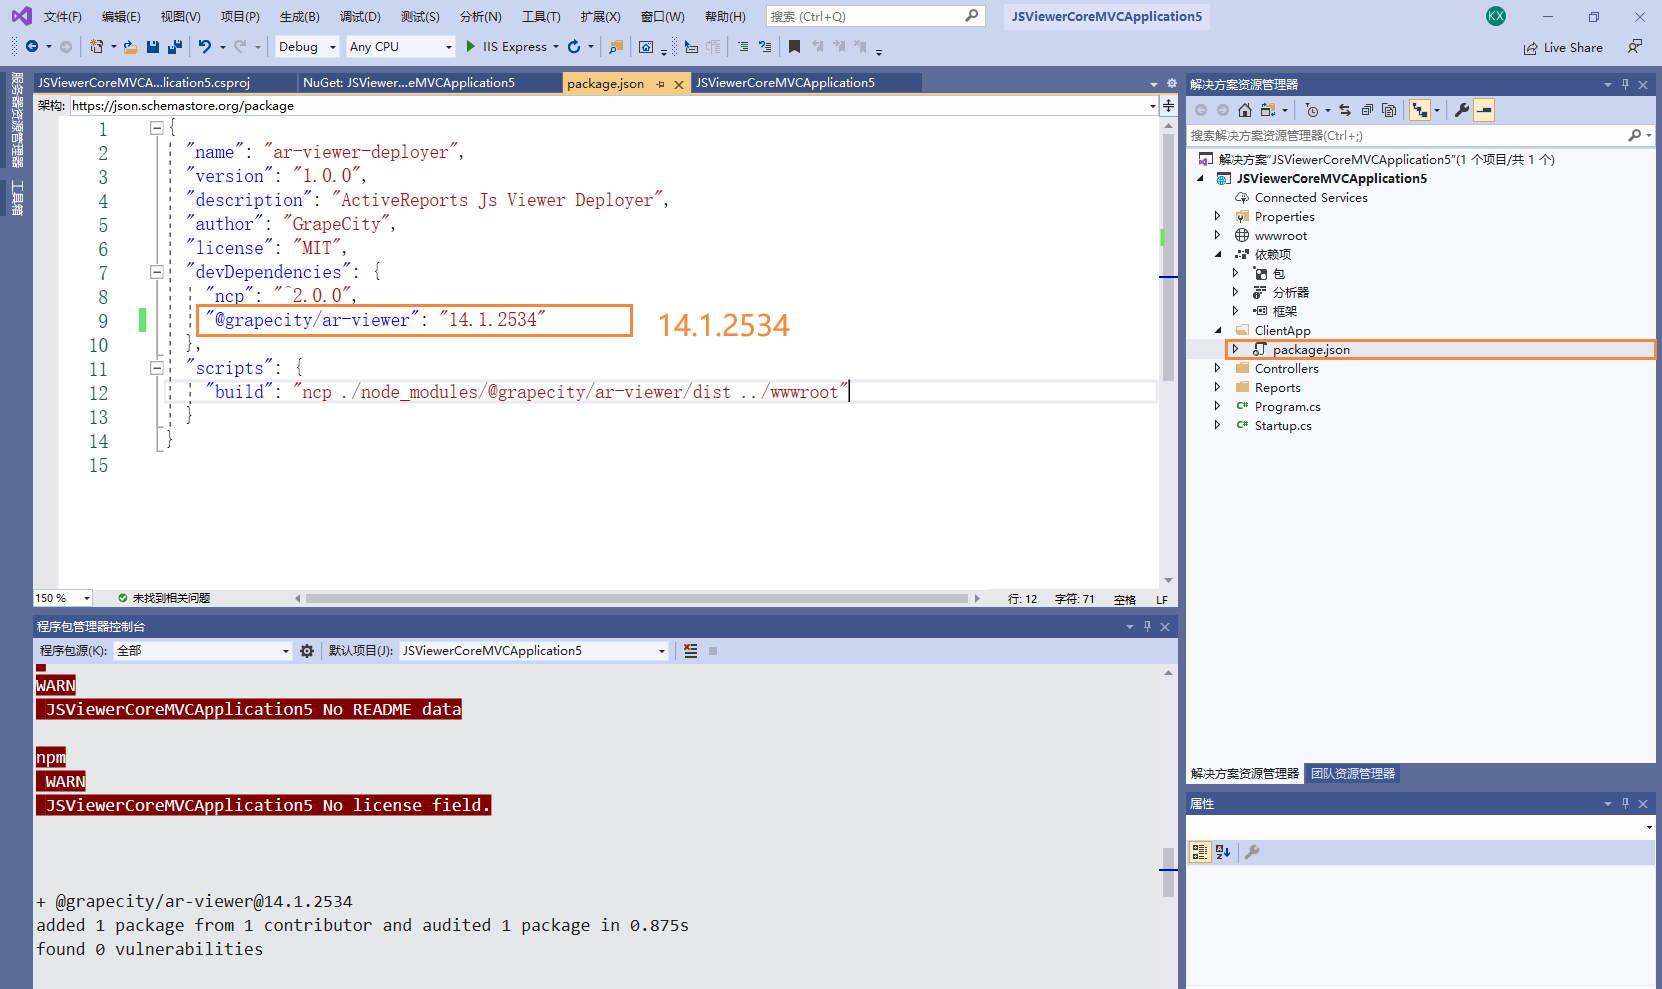Click the Collapse All icon in Solution Explorer
The width and height of the screenshot is (1662, 989).
[x=1367, y=110]
